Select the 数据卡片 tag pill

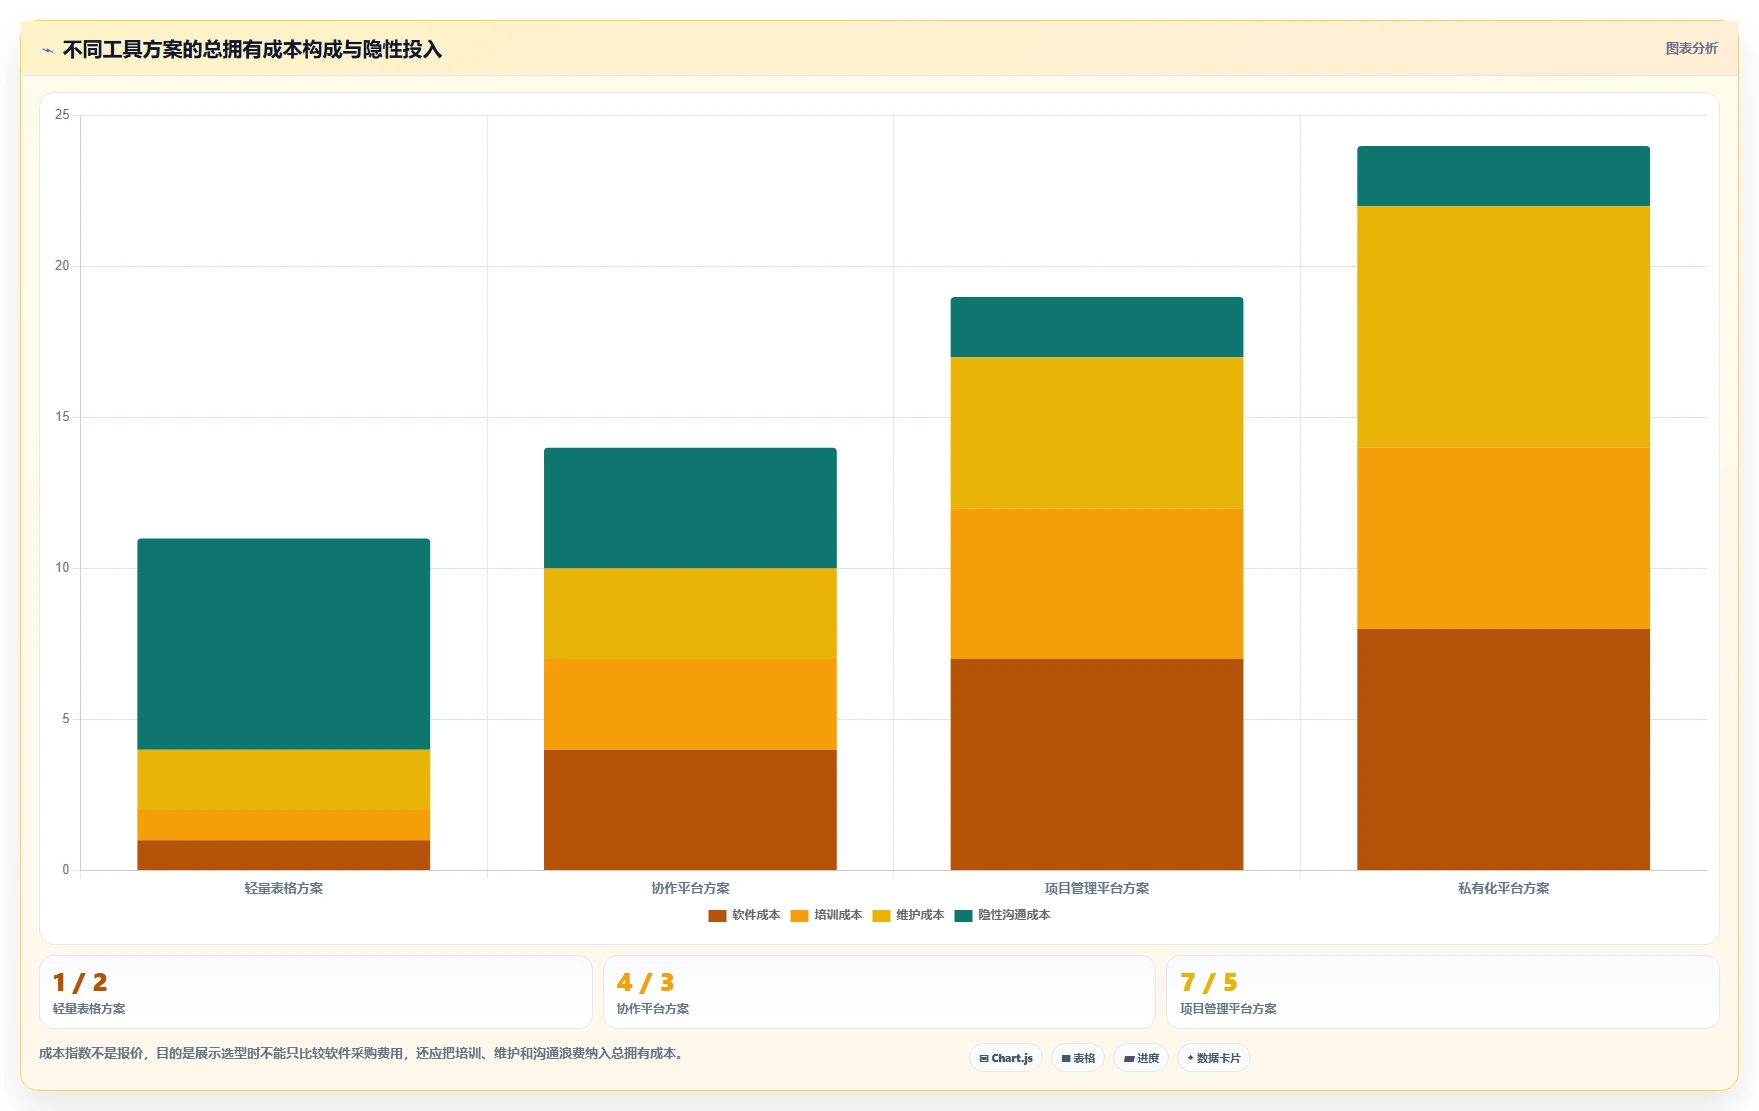(x=1214, y=1058)
